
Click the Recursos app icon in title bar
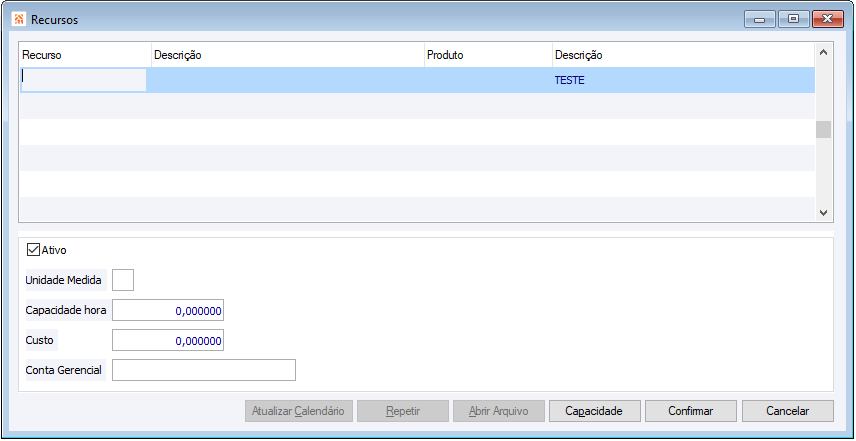pyautogui.click(x=20, y=20)
